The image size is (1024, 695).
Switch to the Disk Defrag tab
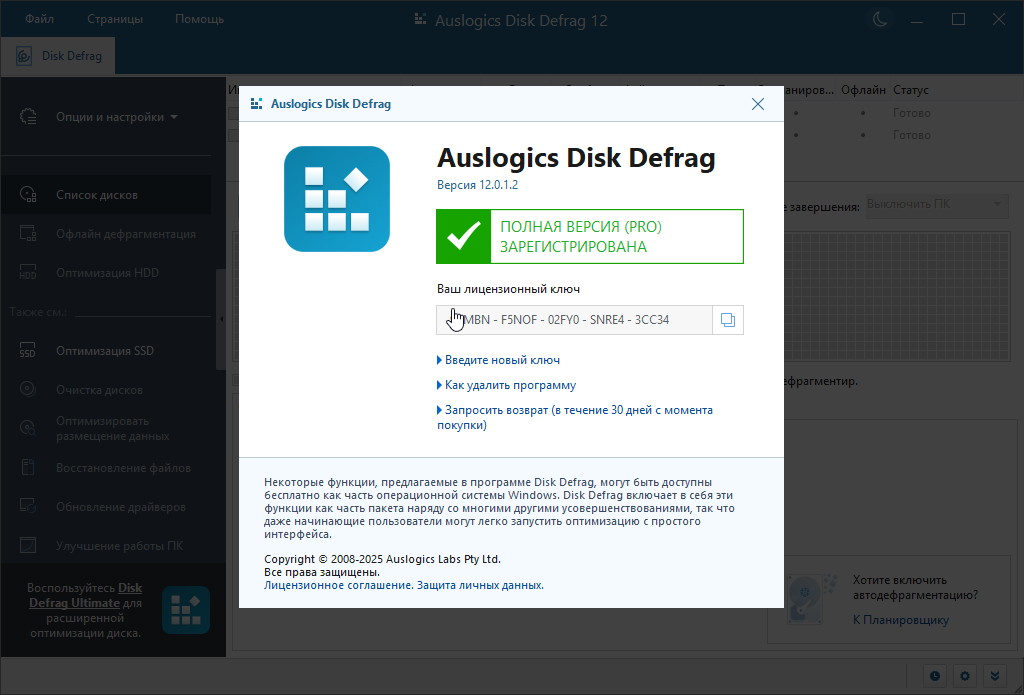click(57, 56)
